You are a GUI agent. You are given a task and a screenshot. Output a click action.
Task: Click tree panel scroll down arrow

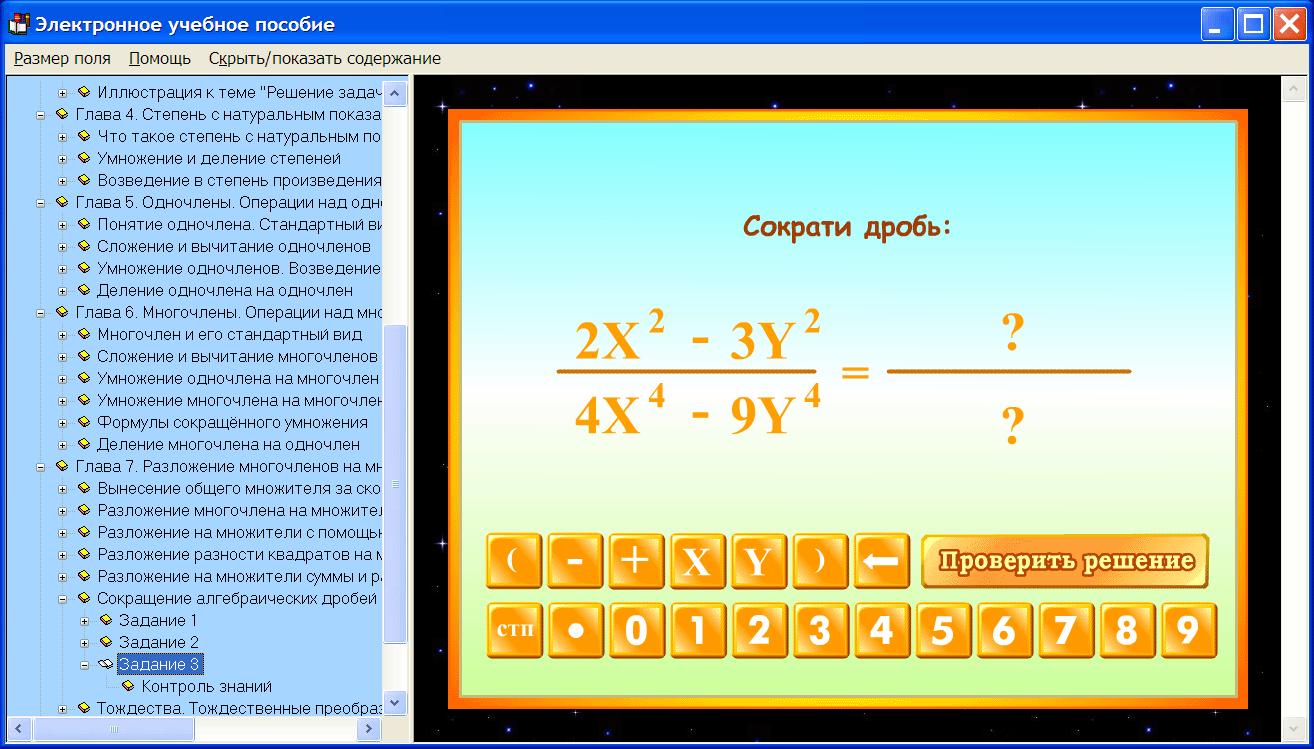point(396,703)
